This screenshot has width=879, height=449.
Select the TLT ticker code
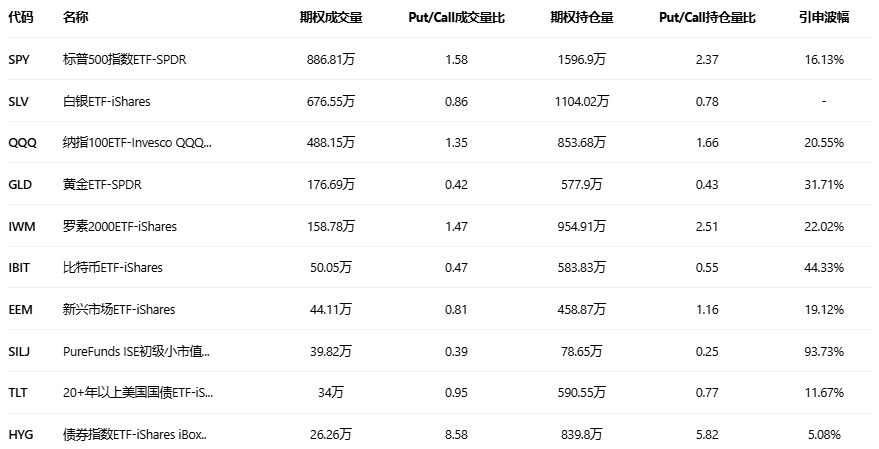[x=19, y=393]
